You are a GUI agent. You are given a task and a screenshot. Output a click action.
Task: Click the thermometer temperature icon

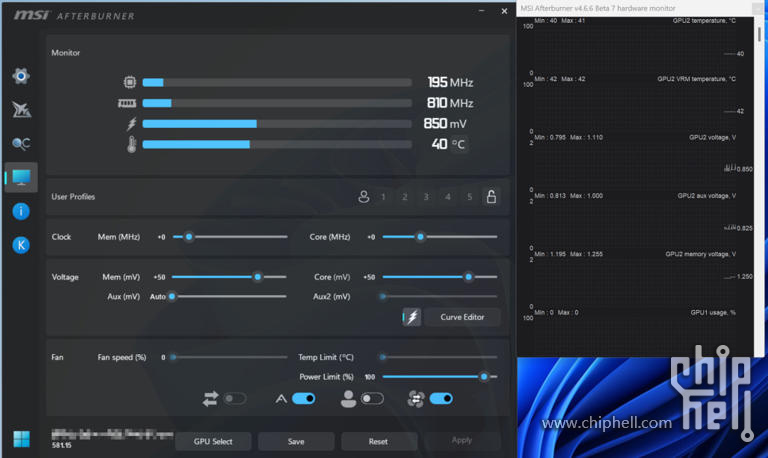click(131, 145)
